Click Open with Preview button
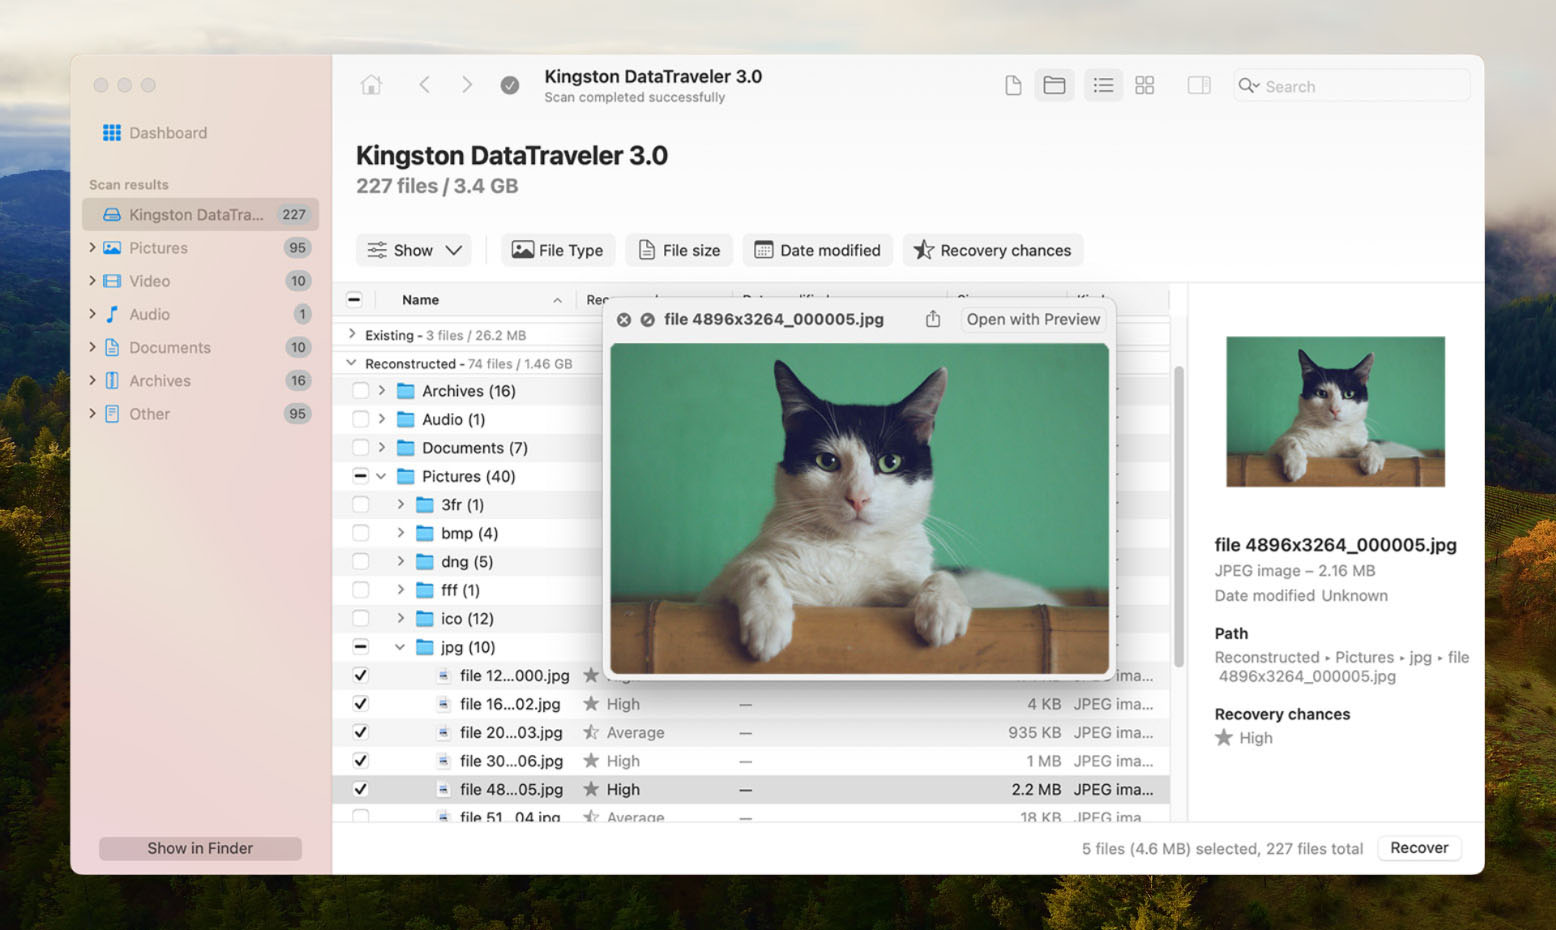 tap(1033, 319)
